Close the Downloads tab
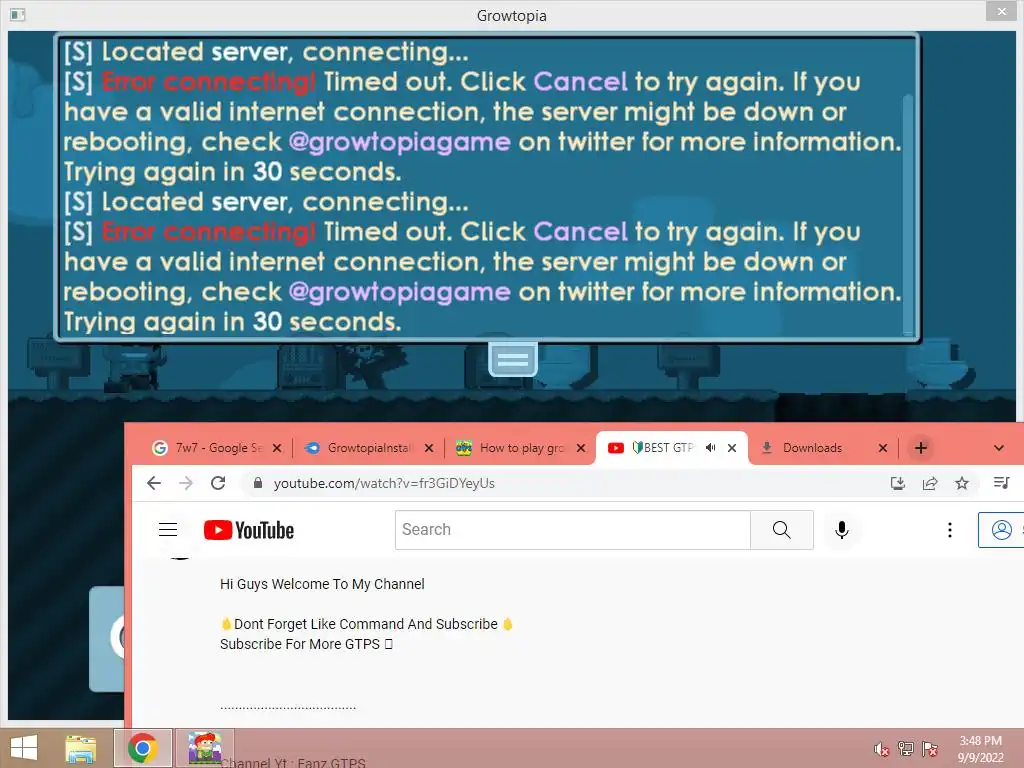The height and width of the screenshot is (768, 1024). [883, 448]
